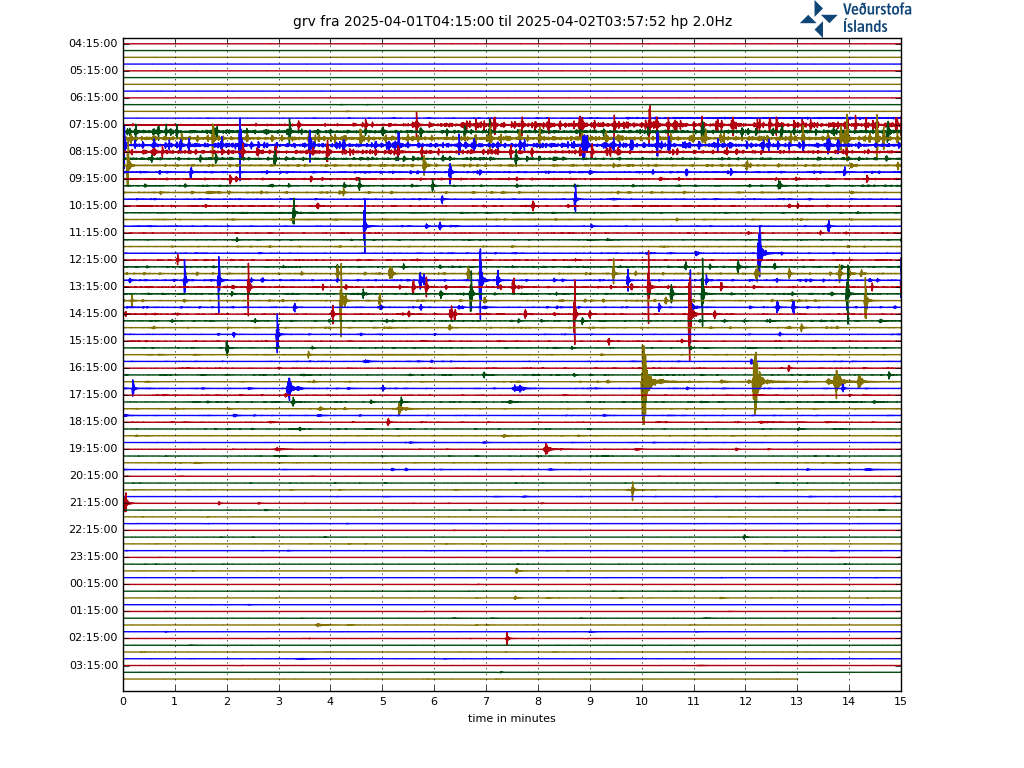The width and height of the screenshot is (1024, 768).
Task: Click the 08:15:00 time label
Action: (x=93, y=152)
